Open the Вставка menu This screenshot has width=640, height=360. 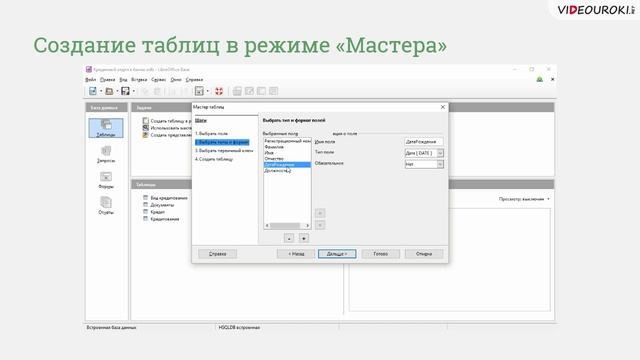[x=139, y=80]
